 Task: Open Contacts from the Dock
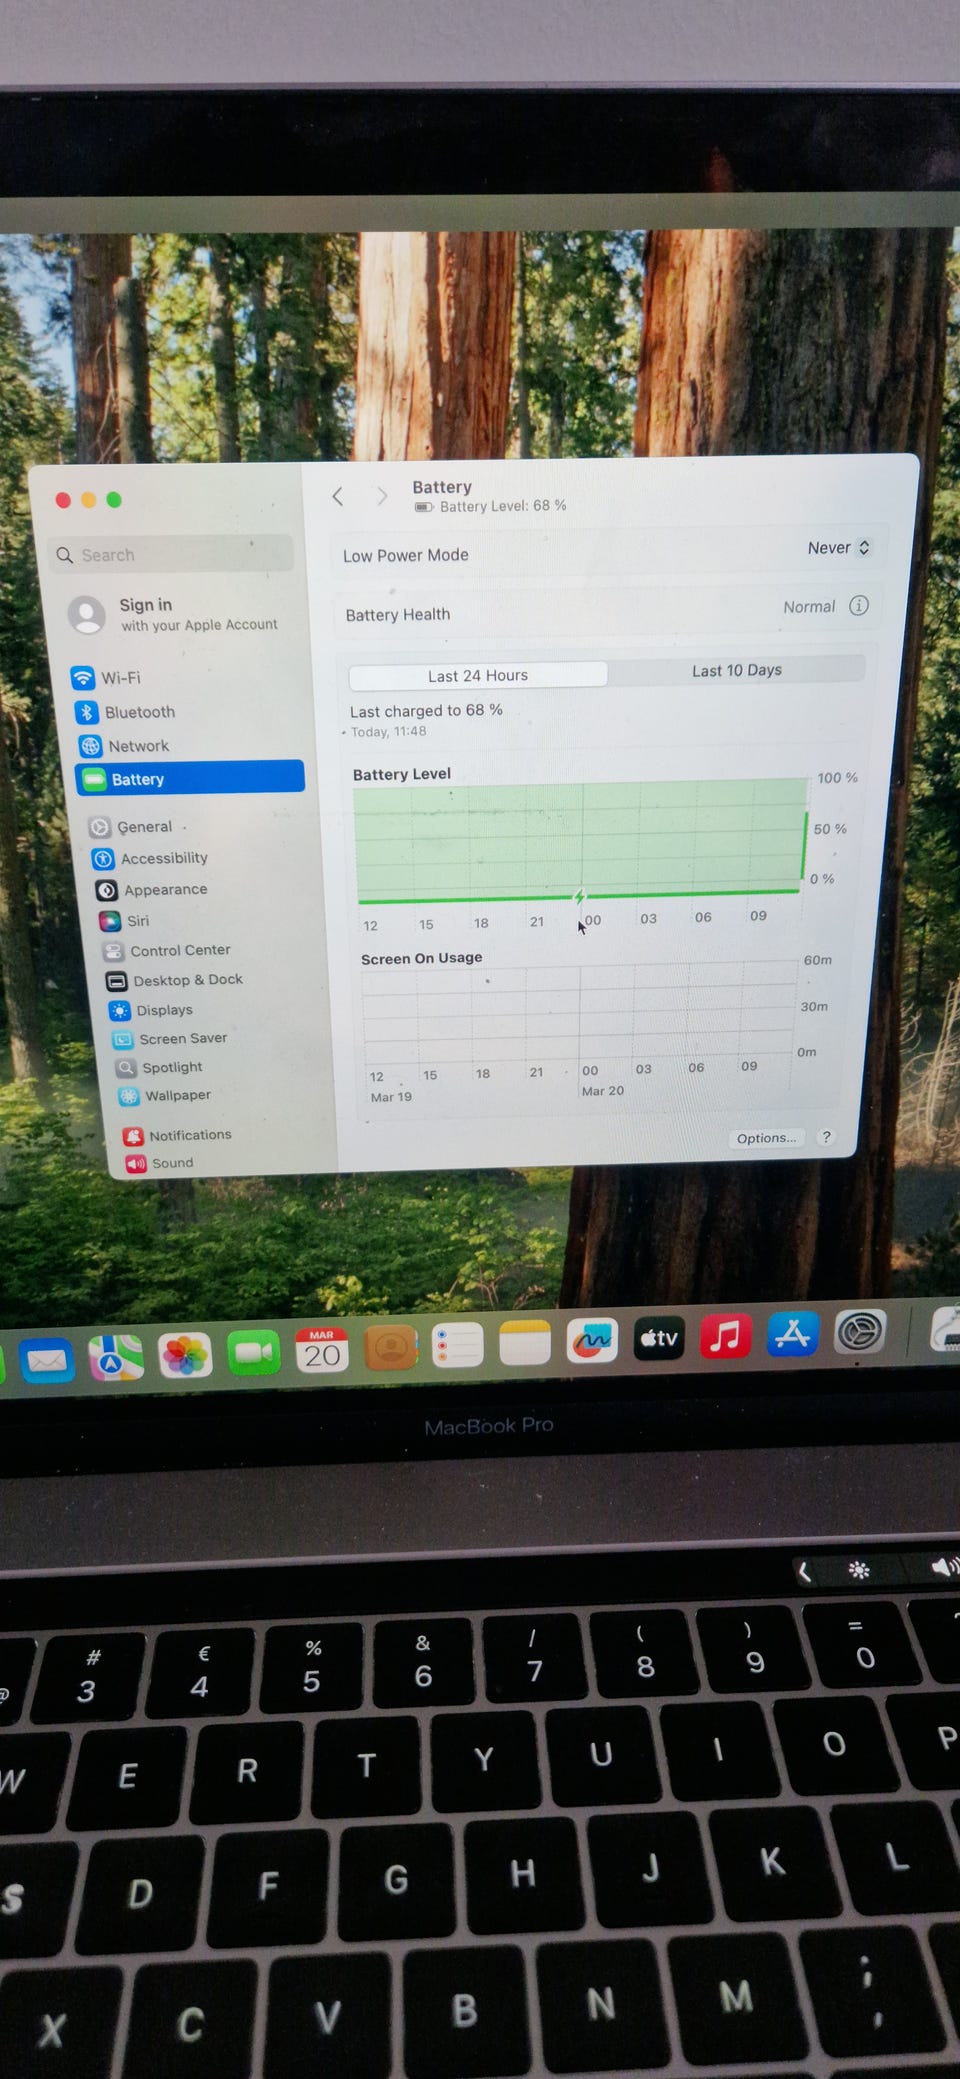(x=390, y=1348)
